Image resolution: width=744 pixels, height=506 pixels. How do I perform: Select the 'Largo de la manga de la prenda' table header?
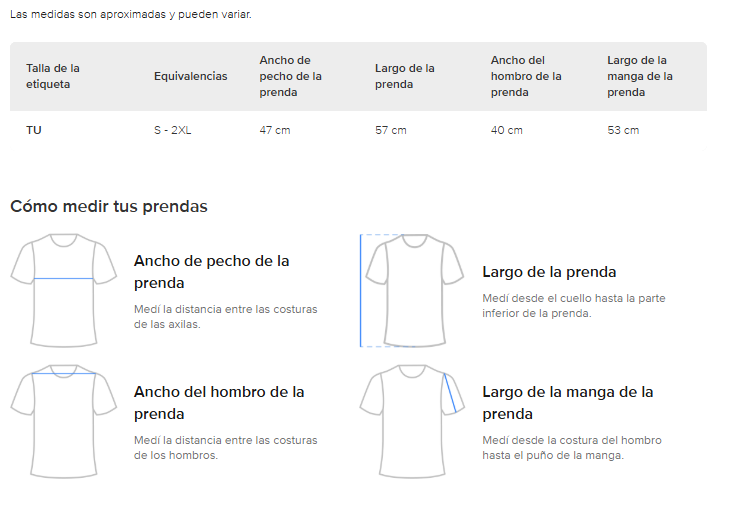pos(640,76)
